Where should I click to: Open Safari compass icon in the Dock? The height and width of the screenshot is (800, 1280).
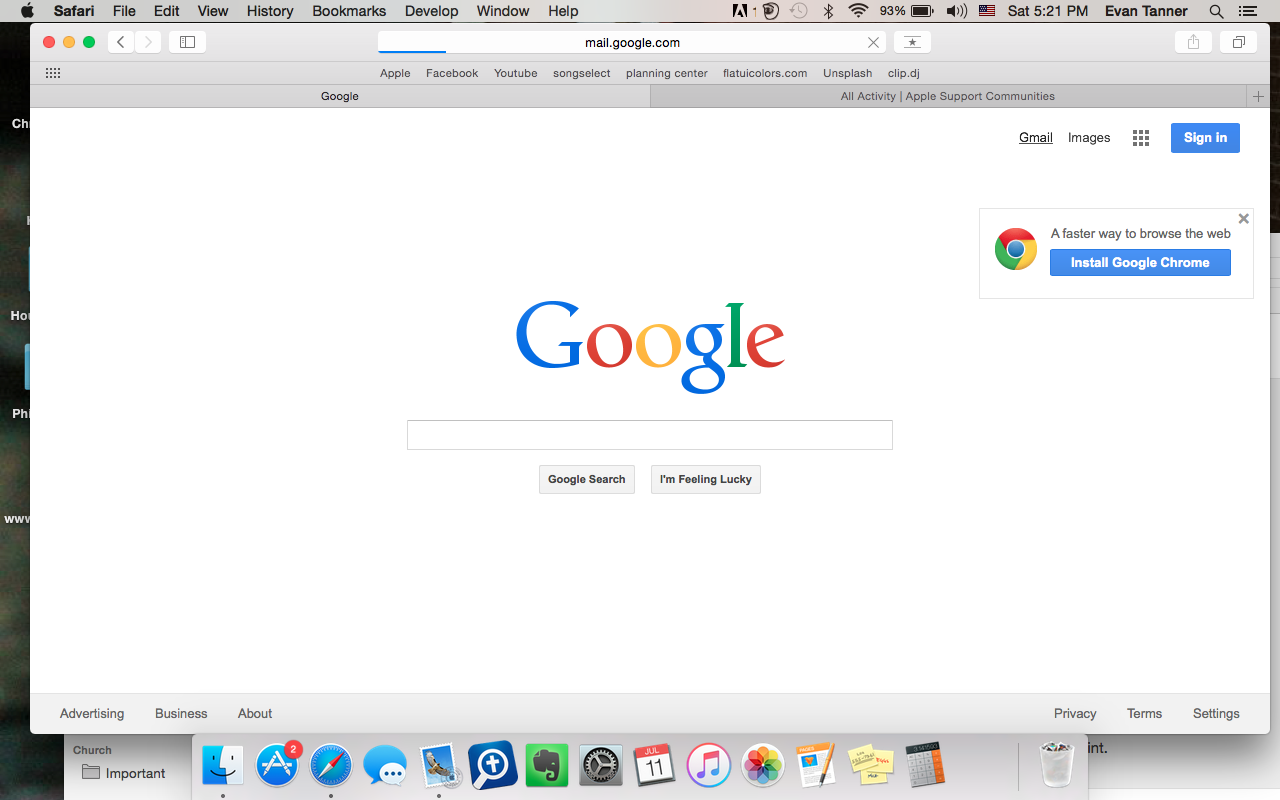tap(331, 766)
